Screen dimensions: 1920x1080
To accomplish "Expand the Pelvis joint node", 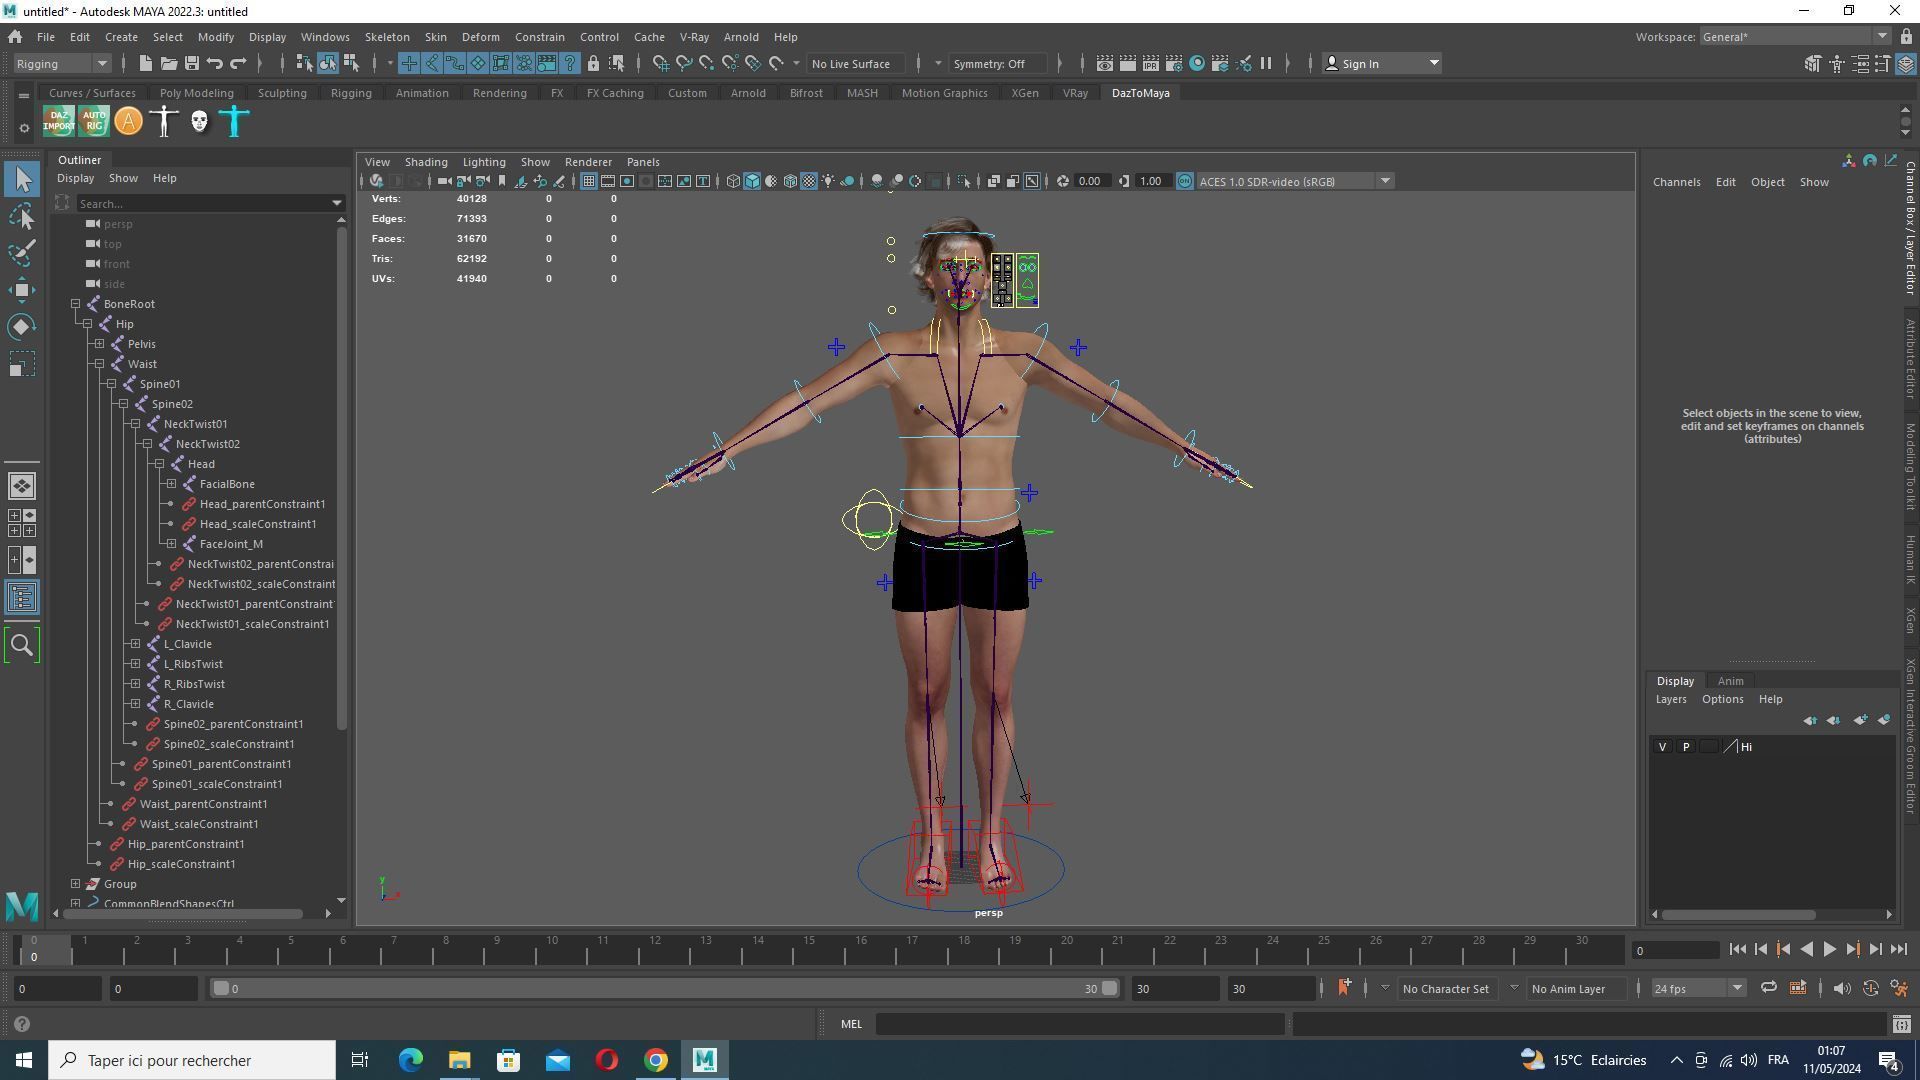I will point(100,344).
